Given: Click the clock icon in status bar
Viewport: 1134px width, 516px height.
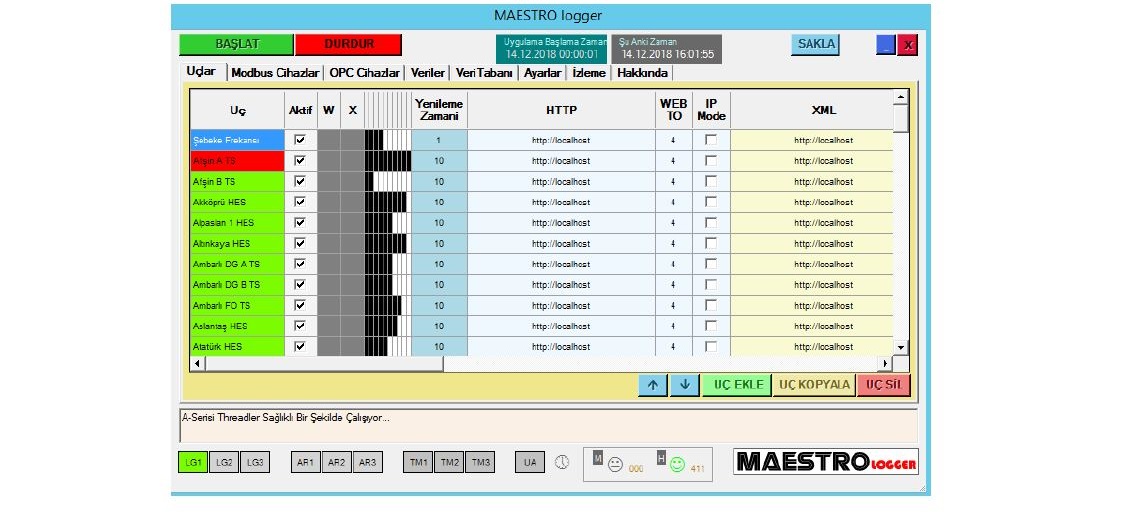Looking at the screenshot, I should 562,462.
